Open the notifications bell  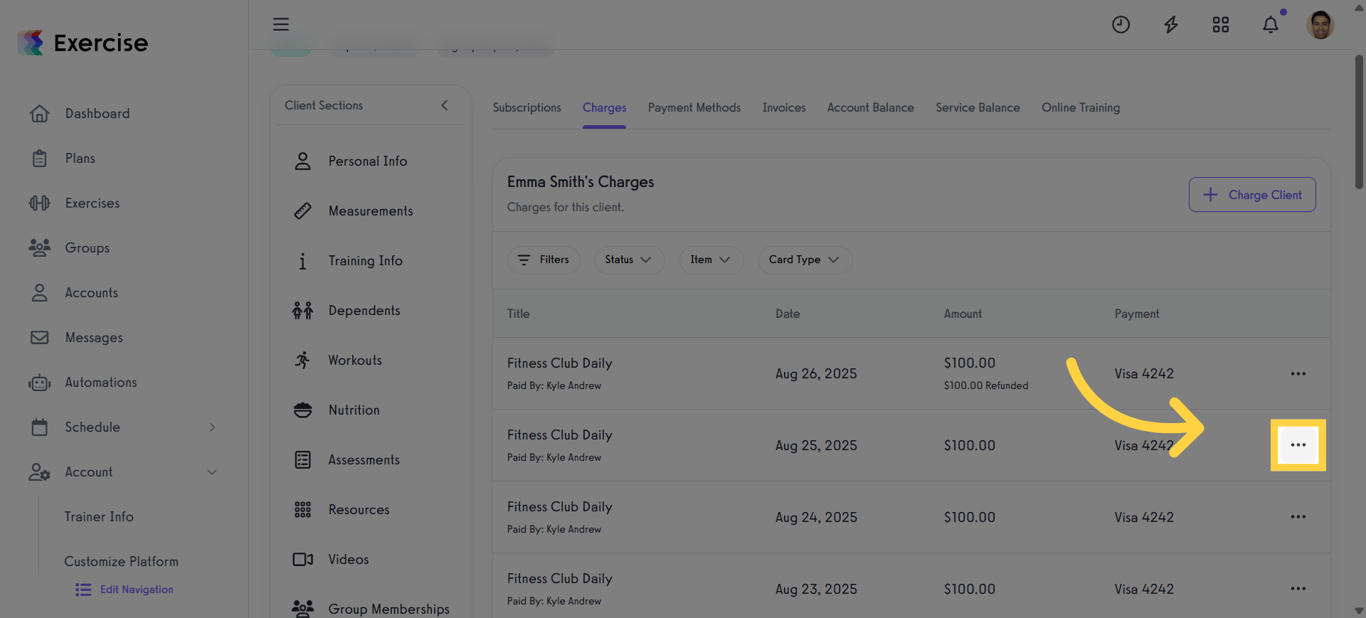[1270, 25]
